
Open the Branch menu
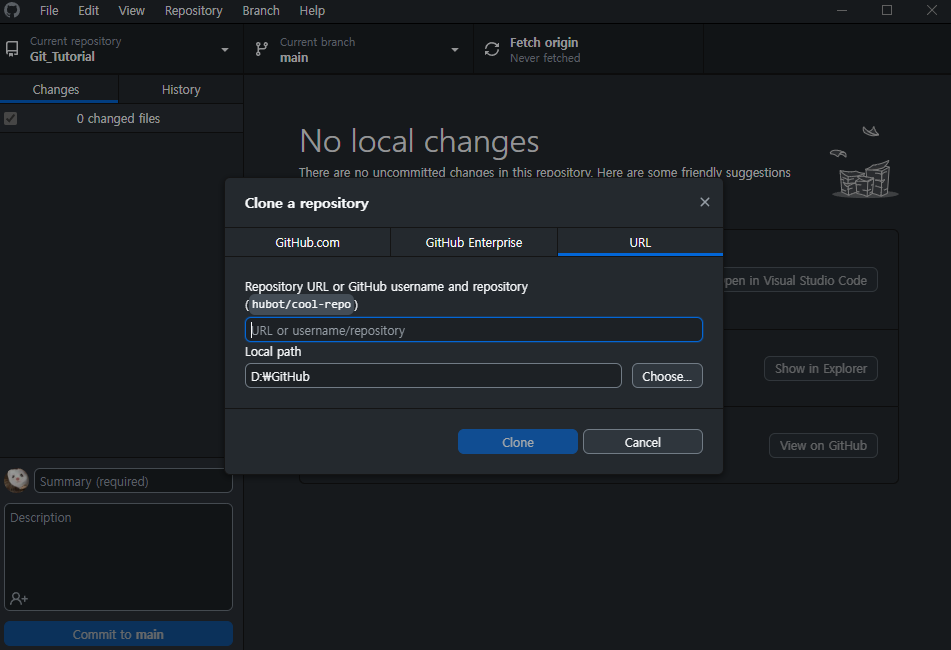tap(261, 10)
